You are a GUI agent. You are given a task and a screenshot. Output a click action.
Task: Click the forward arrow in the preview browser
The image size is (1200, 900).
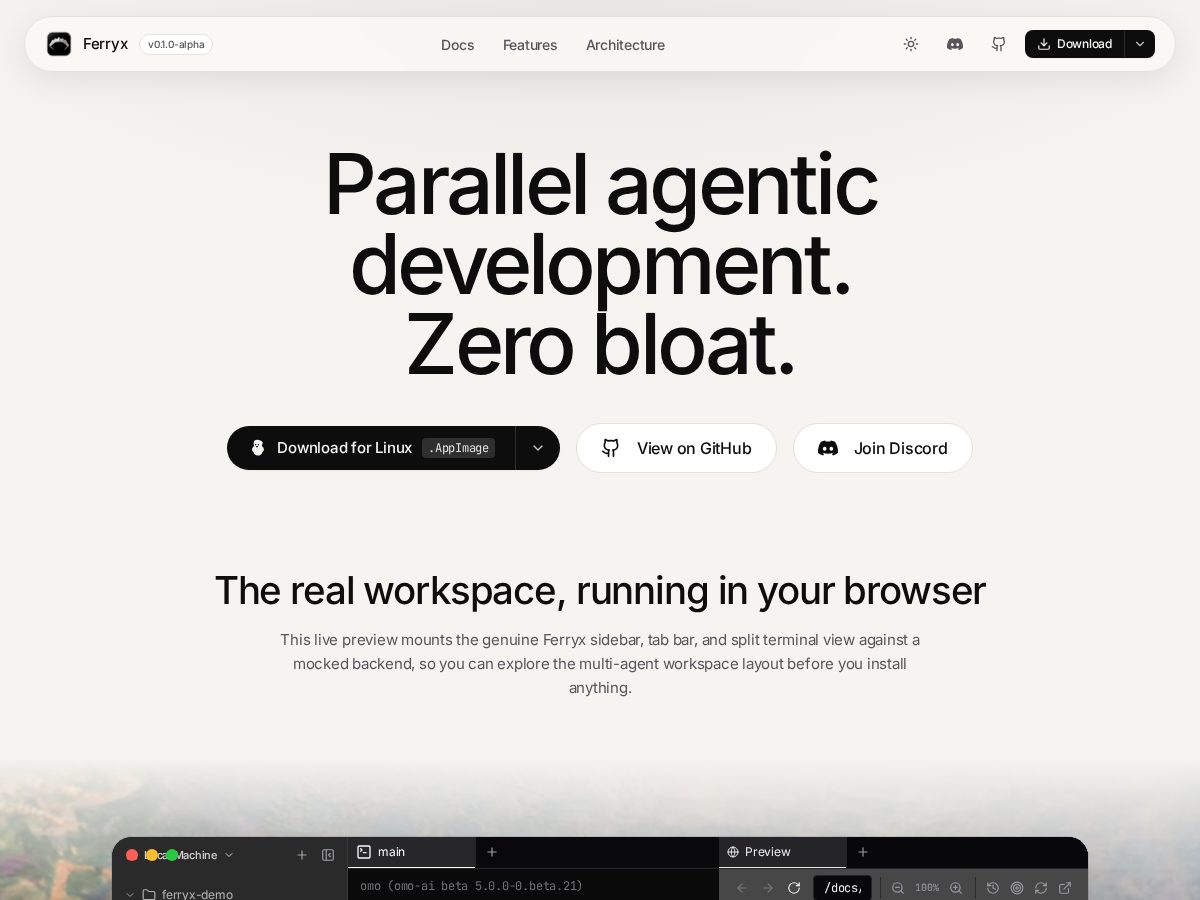tap(768, 888)
